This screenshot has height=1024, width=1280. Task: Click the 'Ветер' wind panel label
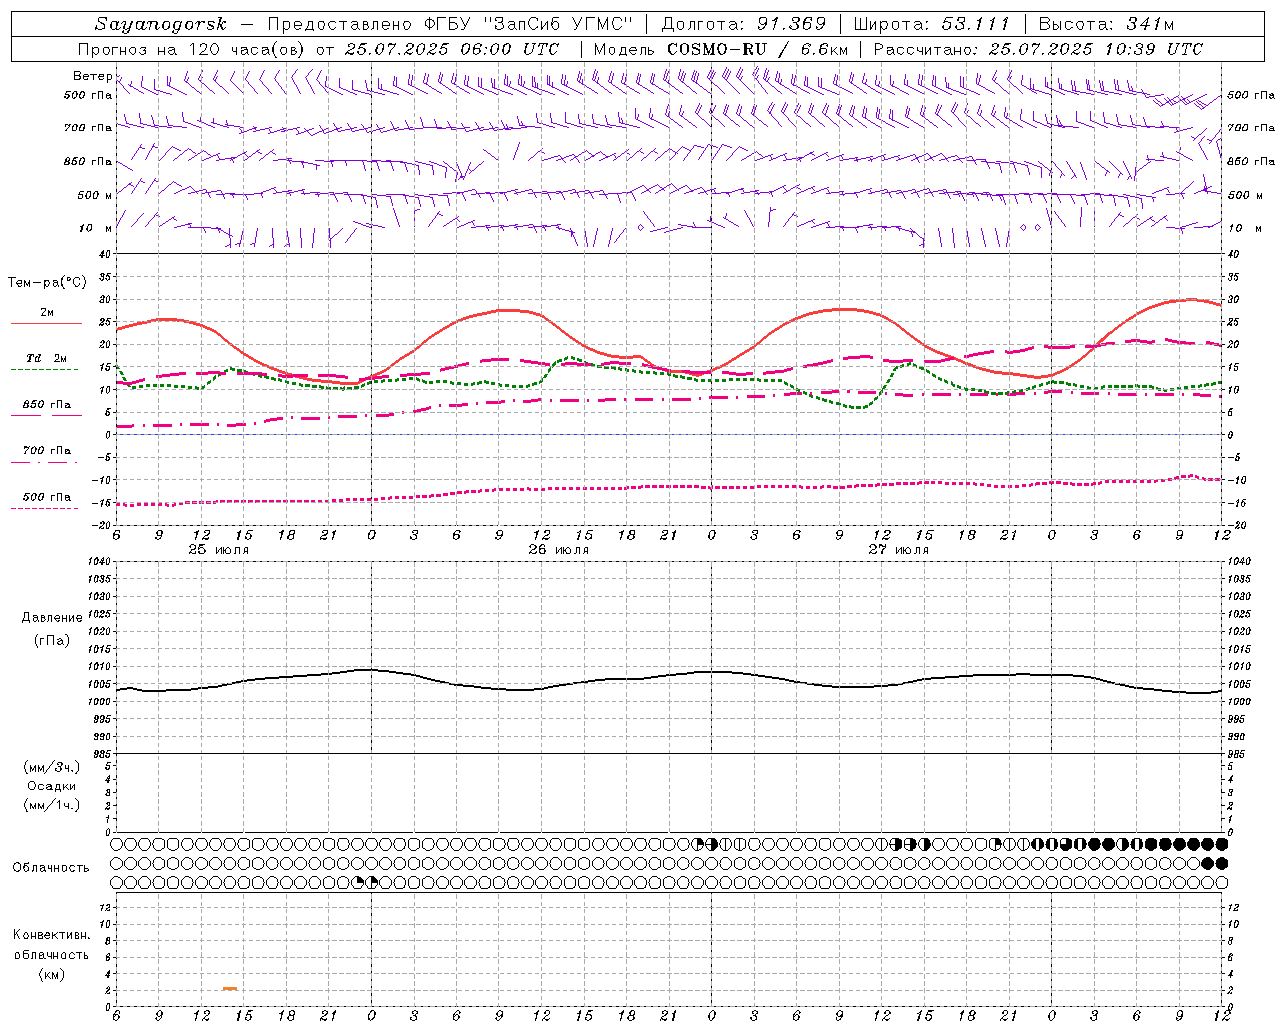[x=92, y=76]
